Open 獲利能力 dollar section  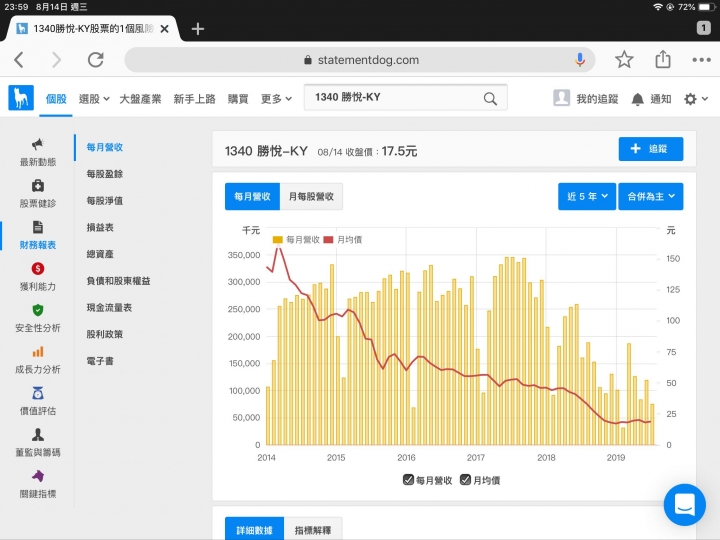[x=38, y=276]
